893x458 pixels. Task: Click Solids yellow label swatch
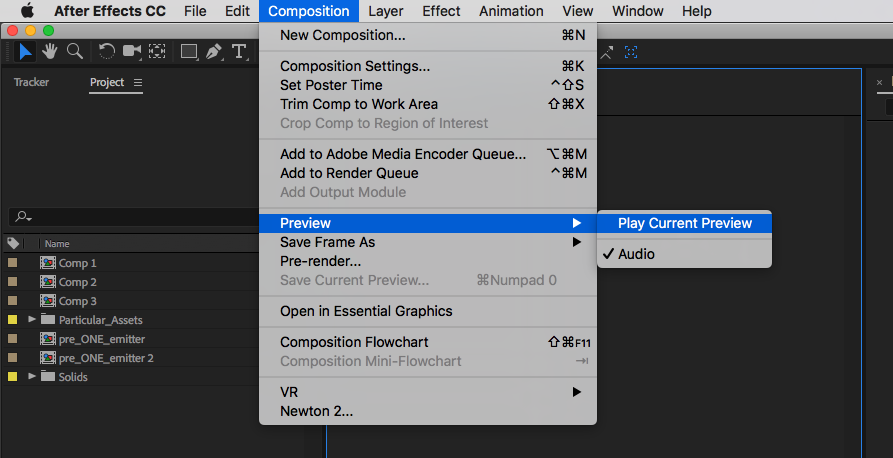[x=12, y=377]
